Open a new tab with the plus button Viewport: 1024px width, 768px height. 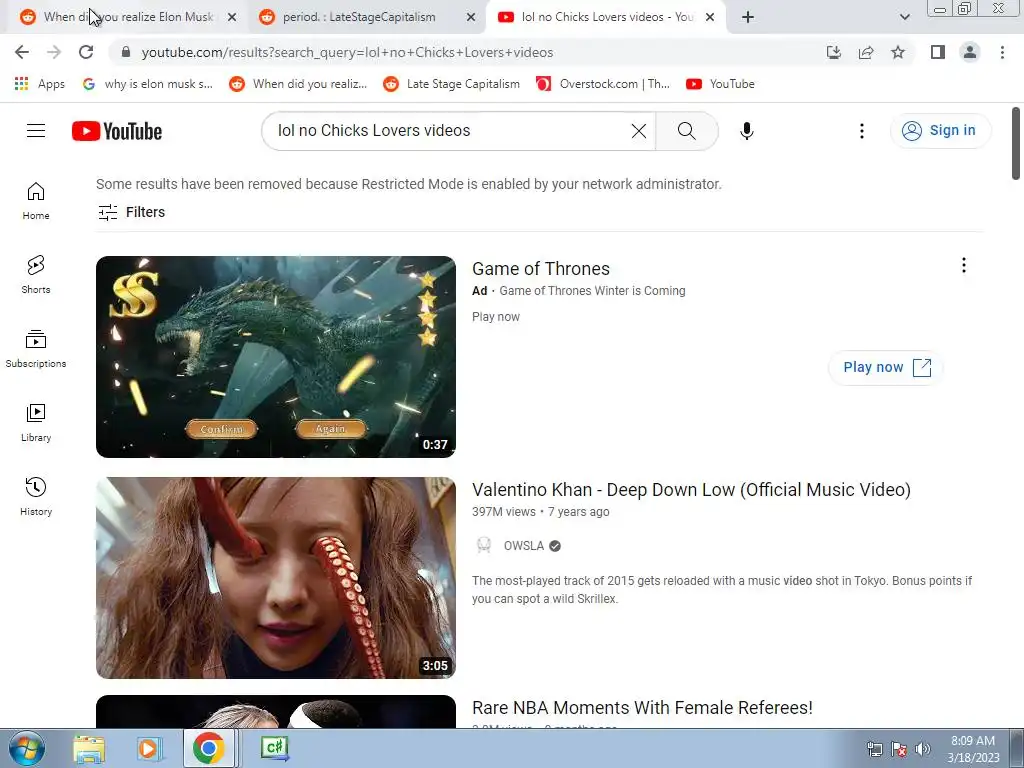pyautogui.click(x=748, y=17)
